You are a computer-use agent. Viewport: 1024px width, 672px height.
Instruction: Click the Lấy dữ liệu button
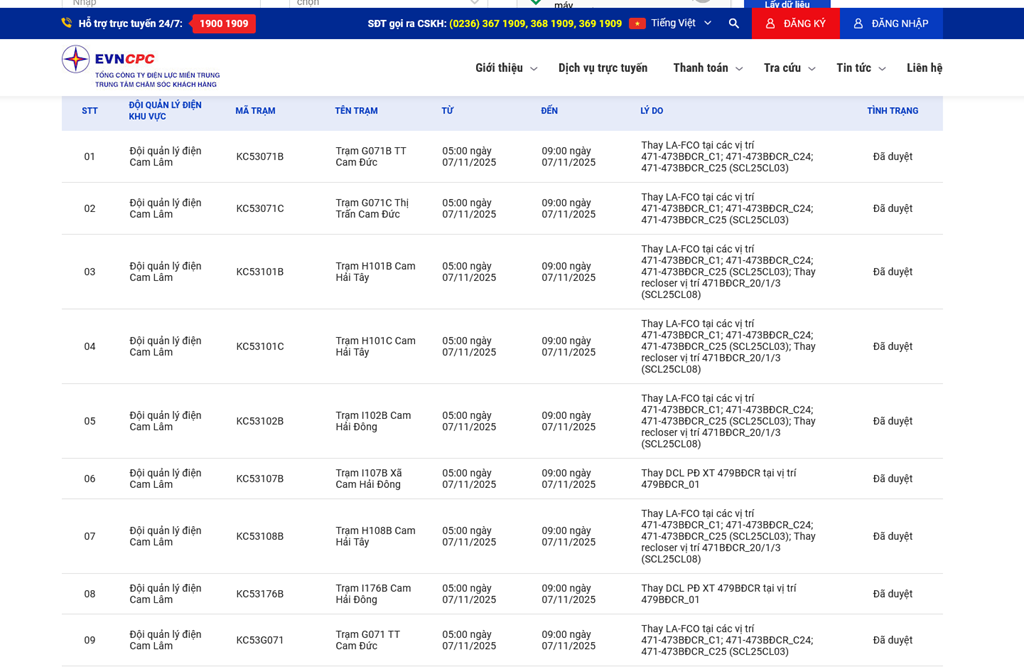tap(787, 5)
